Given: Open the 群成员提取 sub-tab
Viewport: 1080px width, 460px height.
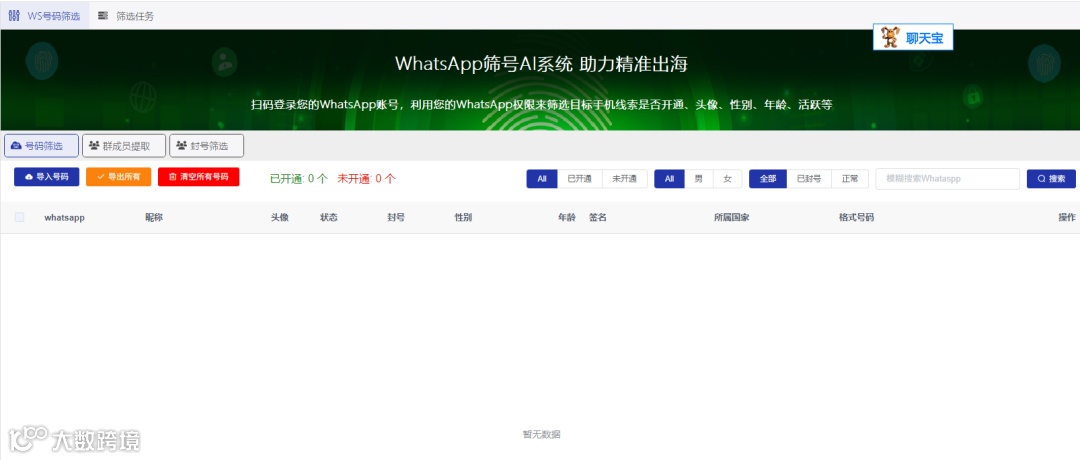Looking at the screenshot, I should tap(124, 146).
